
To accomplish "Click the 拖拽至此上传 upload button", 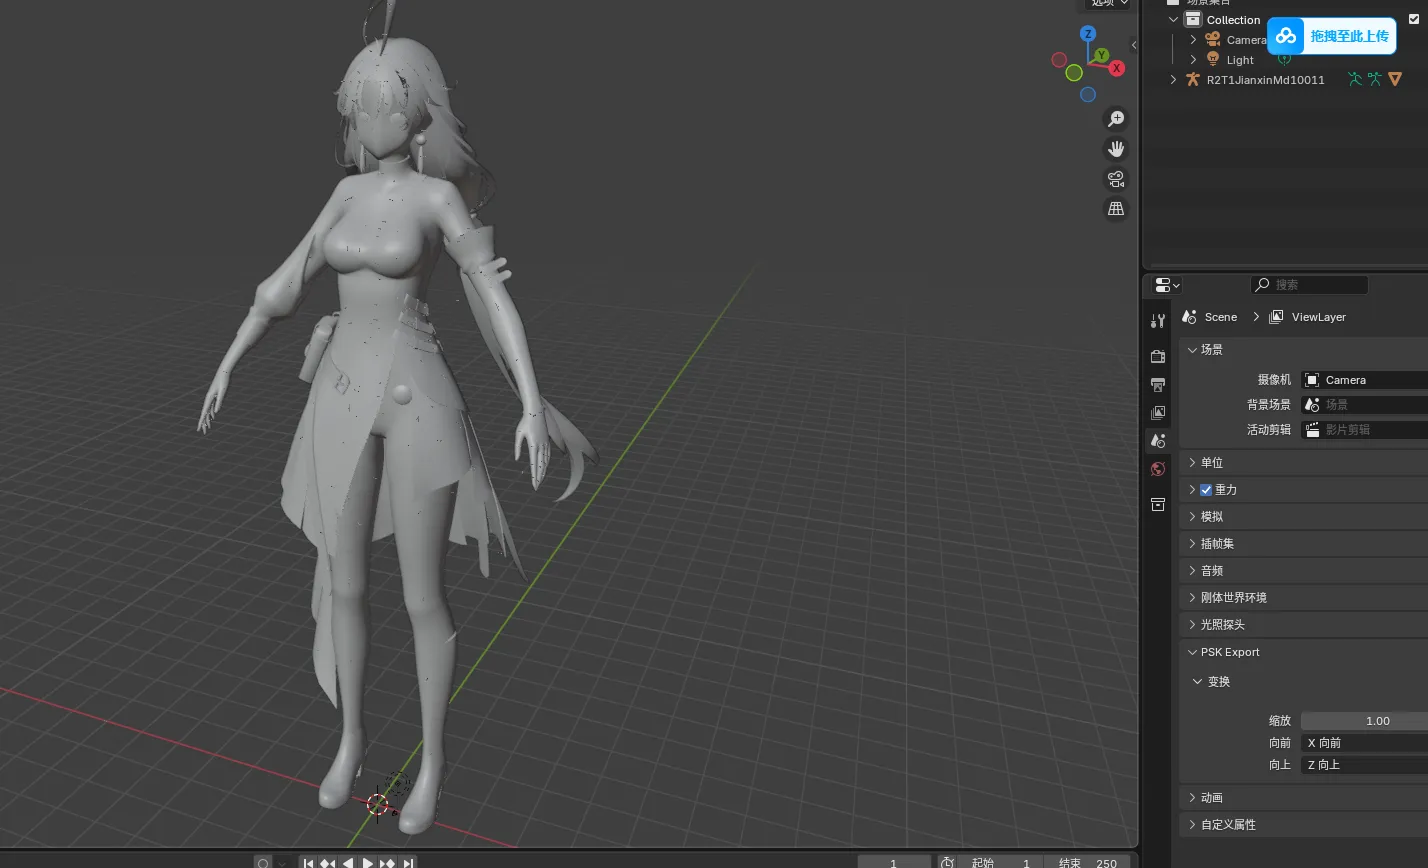I will click(x=1332, y=36).
